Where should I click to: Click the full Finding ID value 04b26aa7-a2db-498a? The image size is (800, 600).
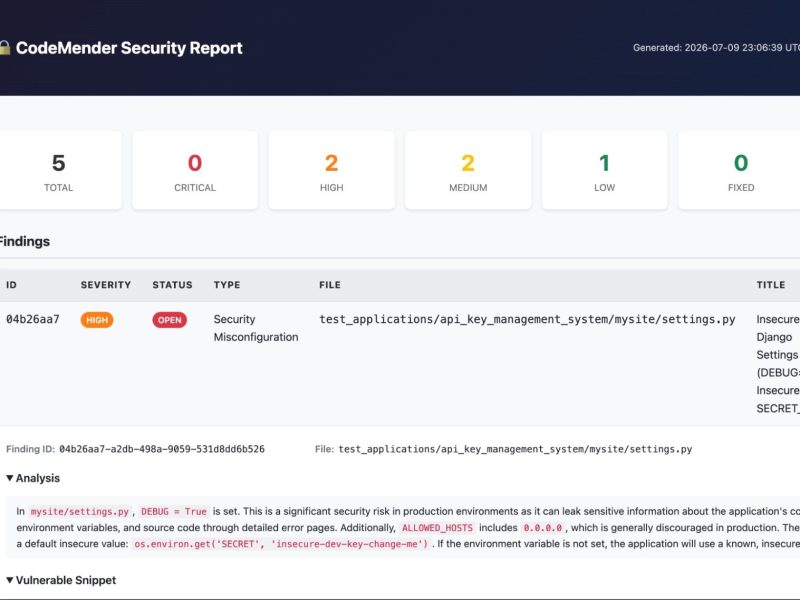[x=162, y=449]
